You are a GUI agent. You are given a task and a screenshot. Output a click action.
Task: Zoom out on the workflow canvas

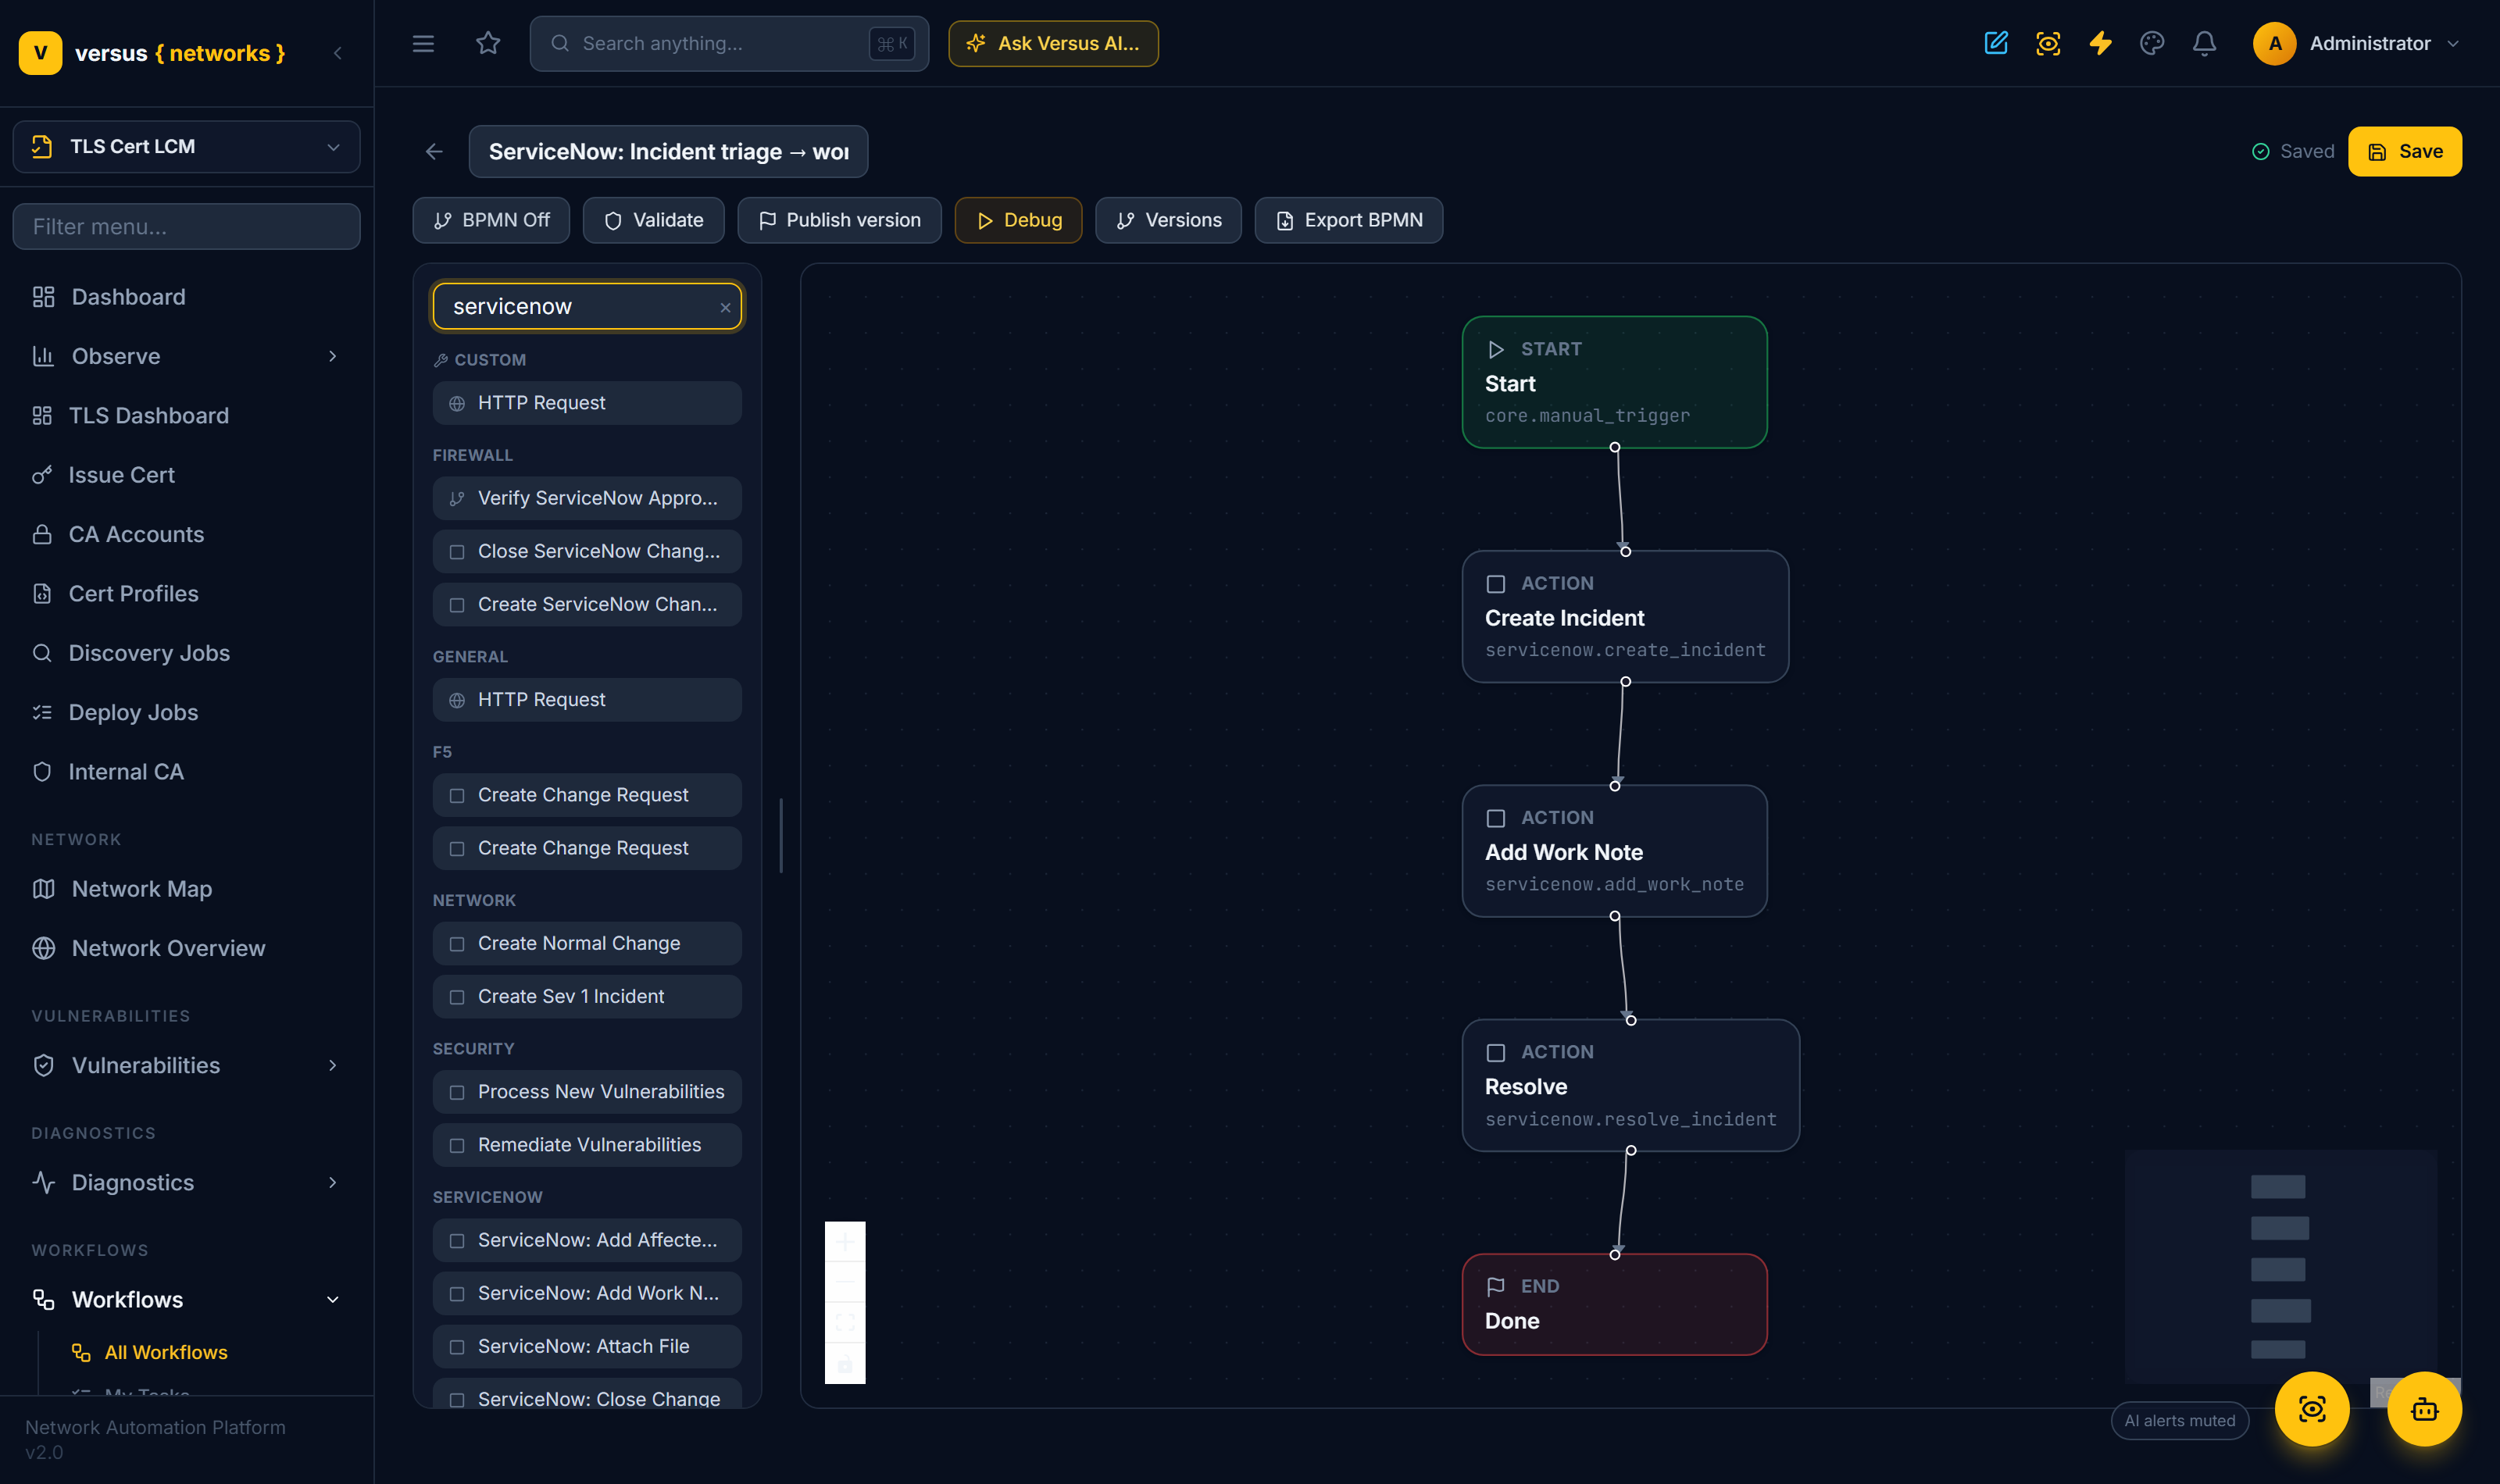(x=845, y=1282)
